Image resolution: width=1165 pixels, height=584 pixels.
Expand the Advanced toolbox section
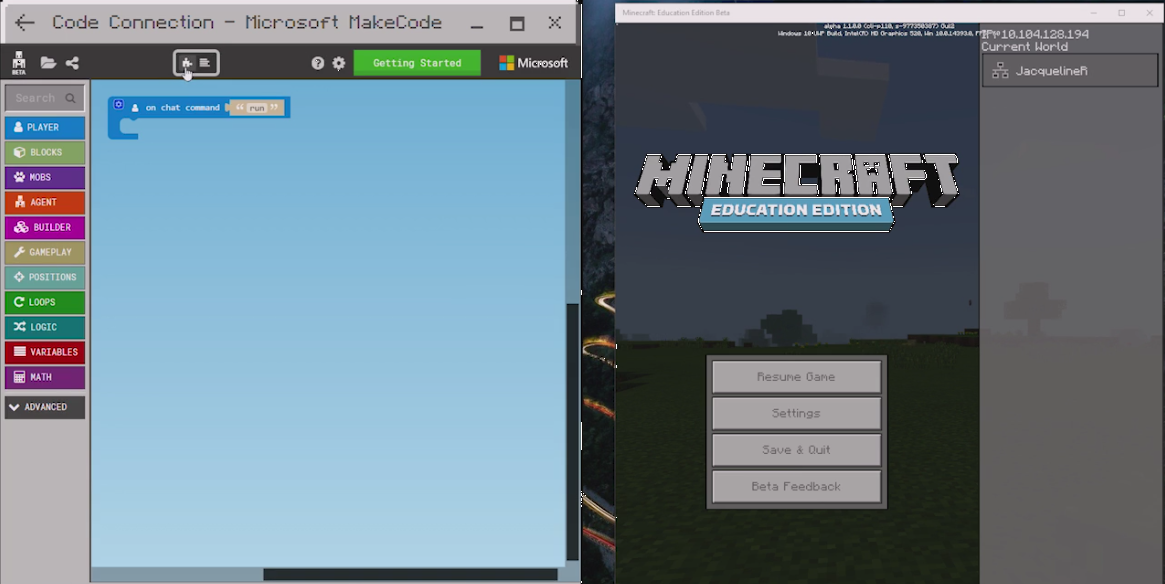(x=45, y=407)
